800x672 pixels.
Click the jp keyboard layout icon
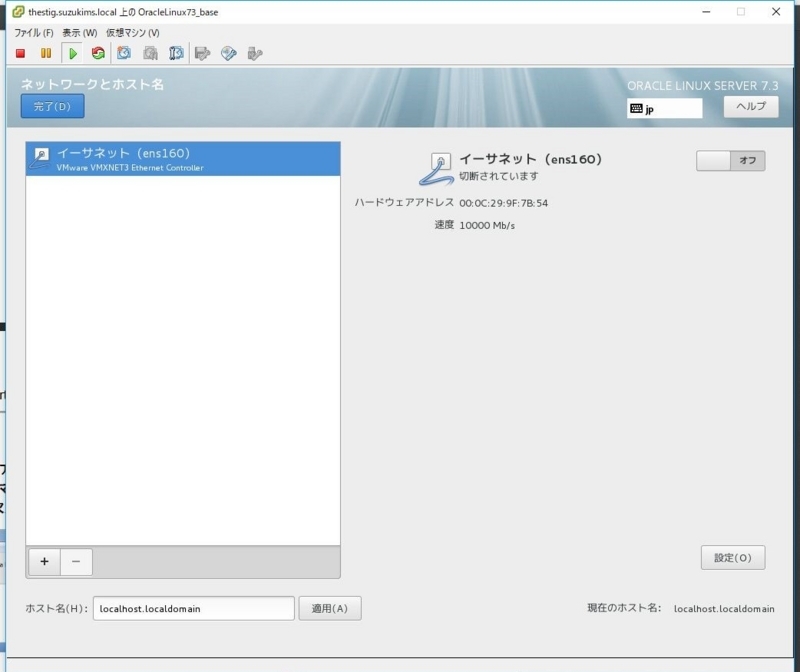636,108
